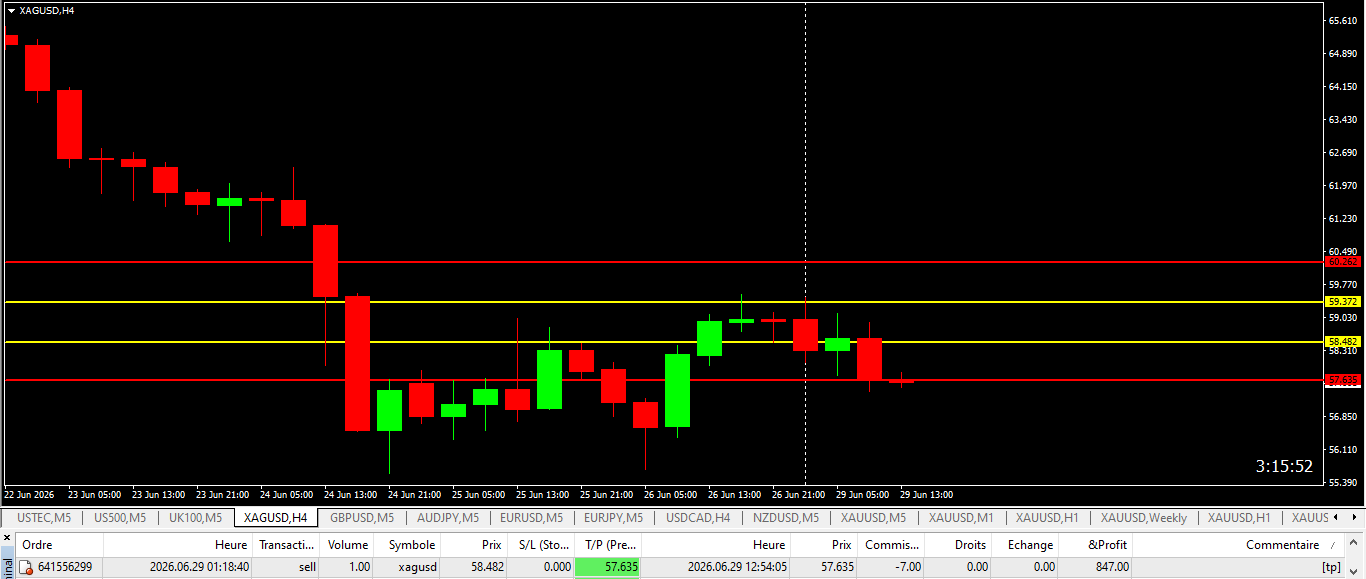The height and width of the screenshot is (579, 1366).
Task: Open the XAUUSD,Weekly chart tab
Action: click(x=1144, y=518)
